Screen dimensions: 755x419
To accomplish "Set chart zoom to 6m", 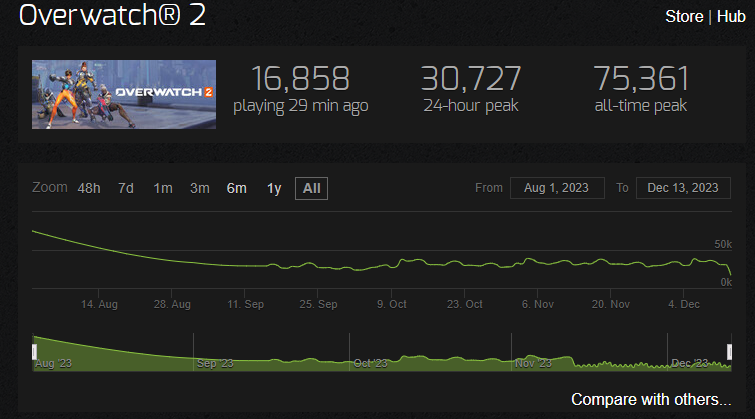I will pyautogui.click(x=236, y=188).
